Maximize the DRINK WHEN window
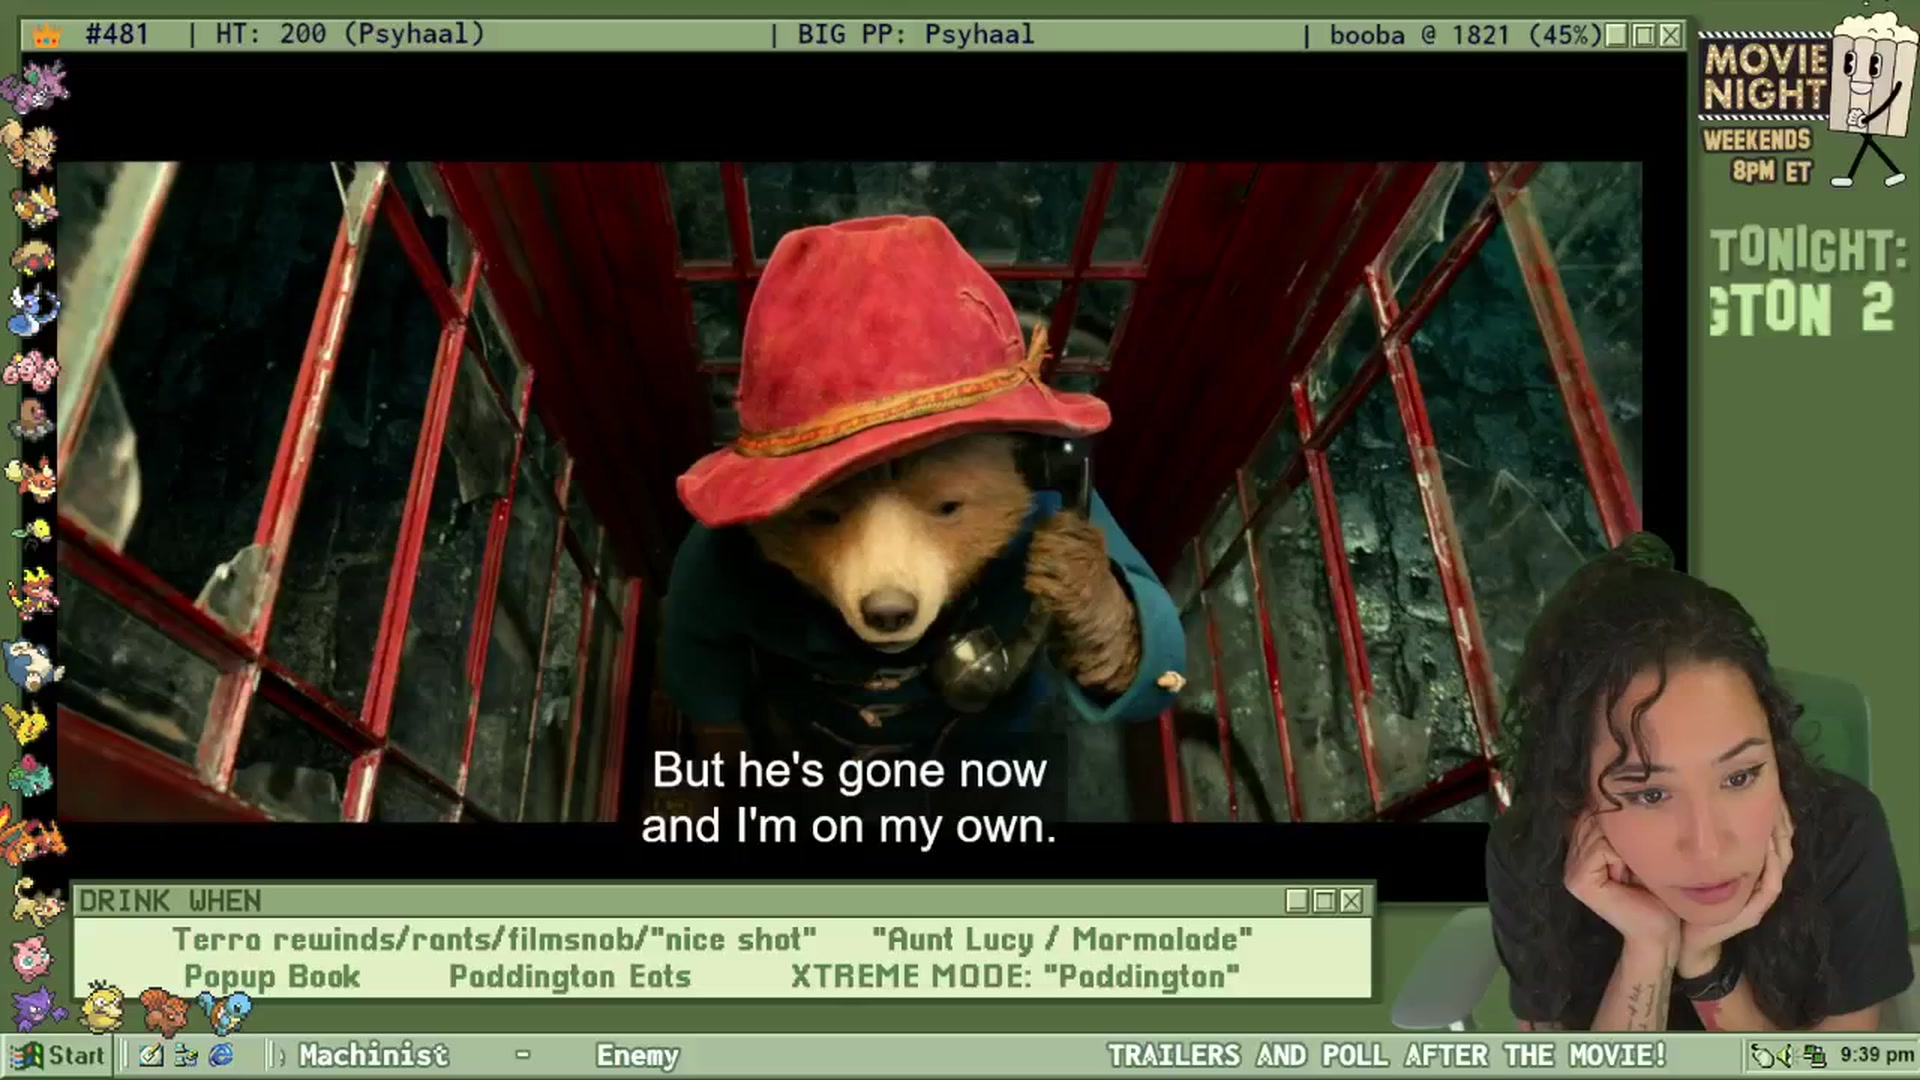1920x1080 pixels. tap(1324, 901)
